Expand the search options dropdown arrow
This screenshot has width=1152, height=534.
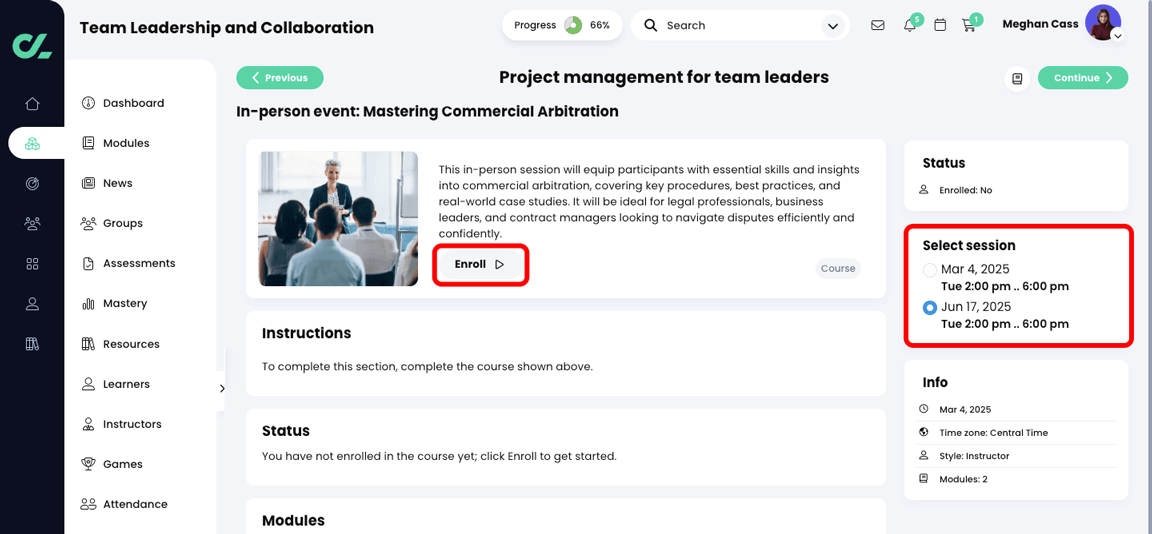click(832, 26)
